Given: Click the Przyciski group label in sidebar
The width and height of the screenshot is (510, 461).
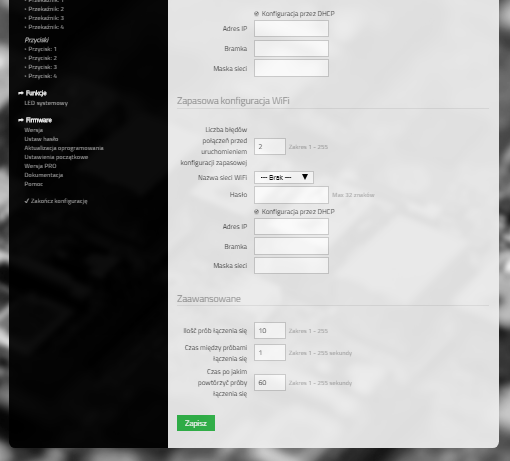Looking at the screenshot, I should click(x=37, y=40).
